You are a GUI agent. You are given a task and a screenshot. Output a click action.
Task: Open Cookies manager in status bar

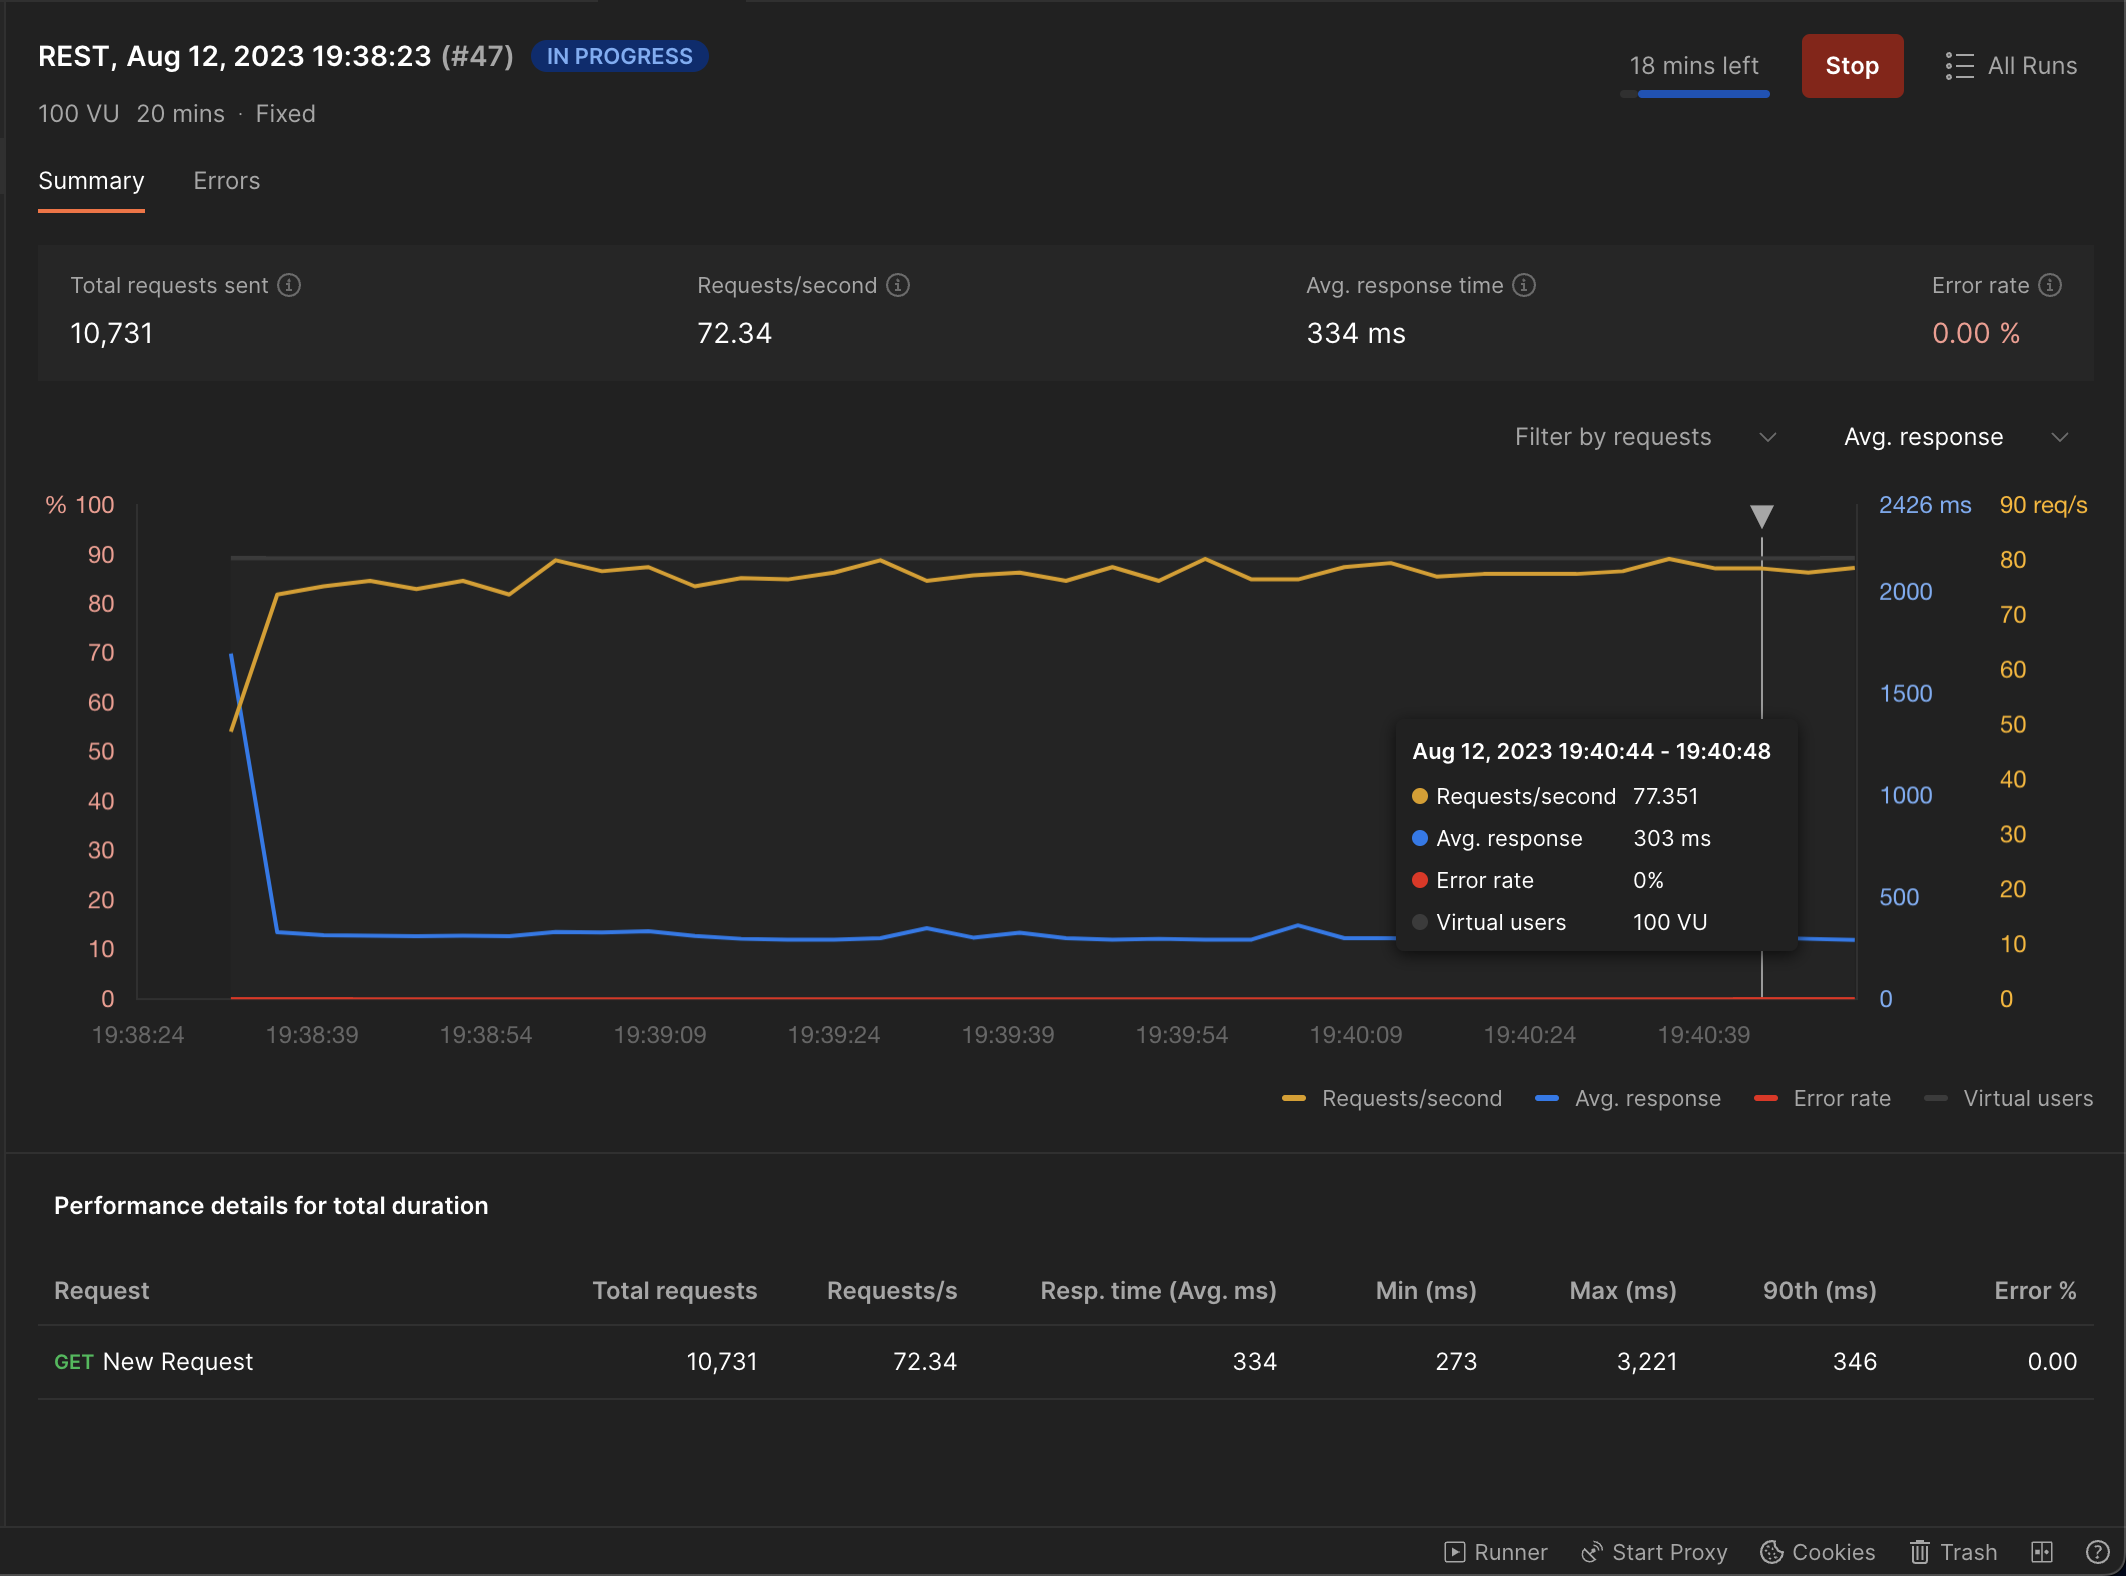tap(1818, 1552)
